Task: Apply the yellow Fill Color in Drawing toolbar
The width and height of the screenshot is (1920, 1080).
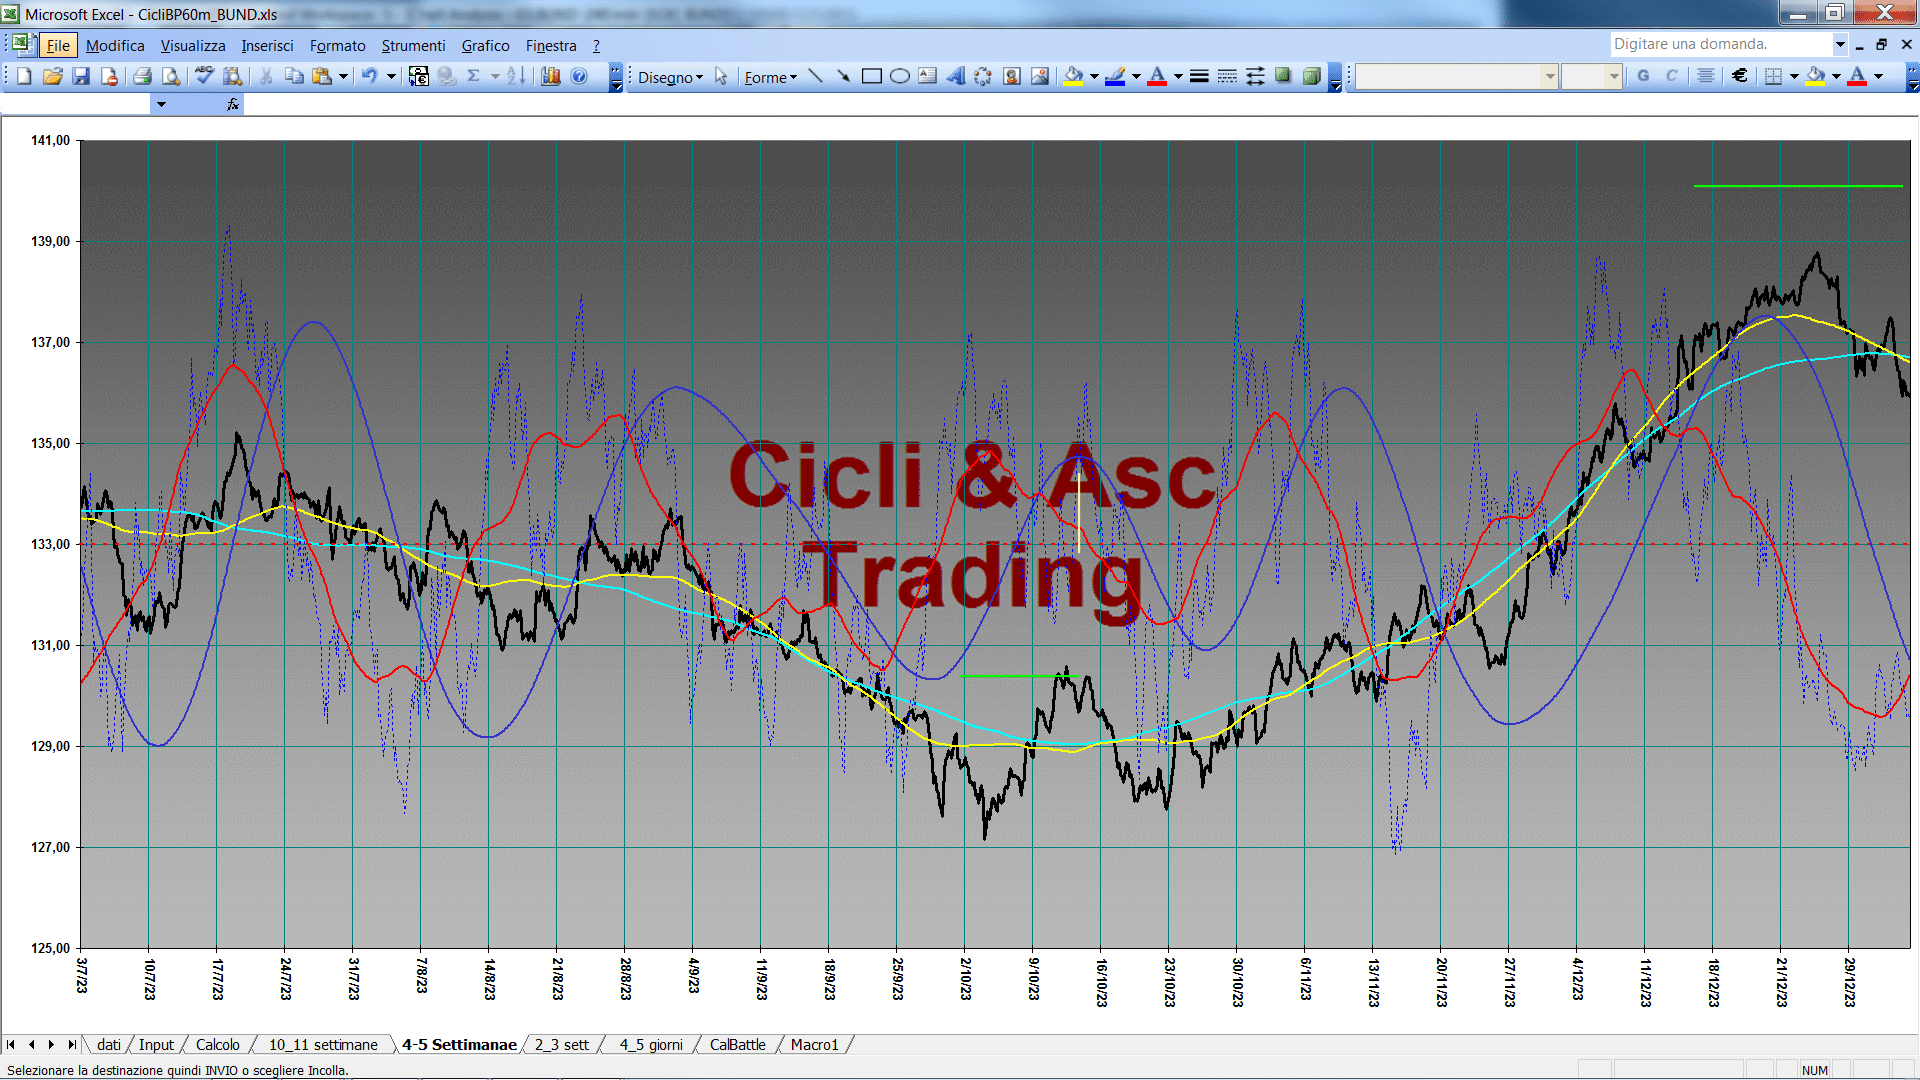Action: 1073,76
